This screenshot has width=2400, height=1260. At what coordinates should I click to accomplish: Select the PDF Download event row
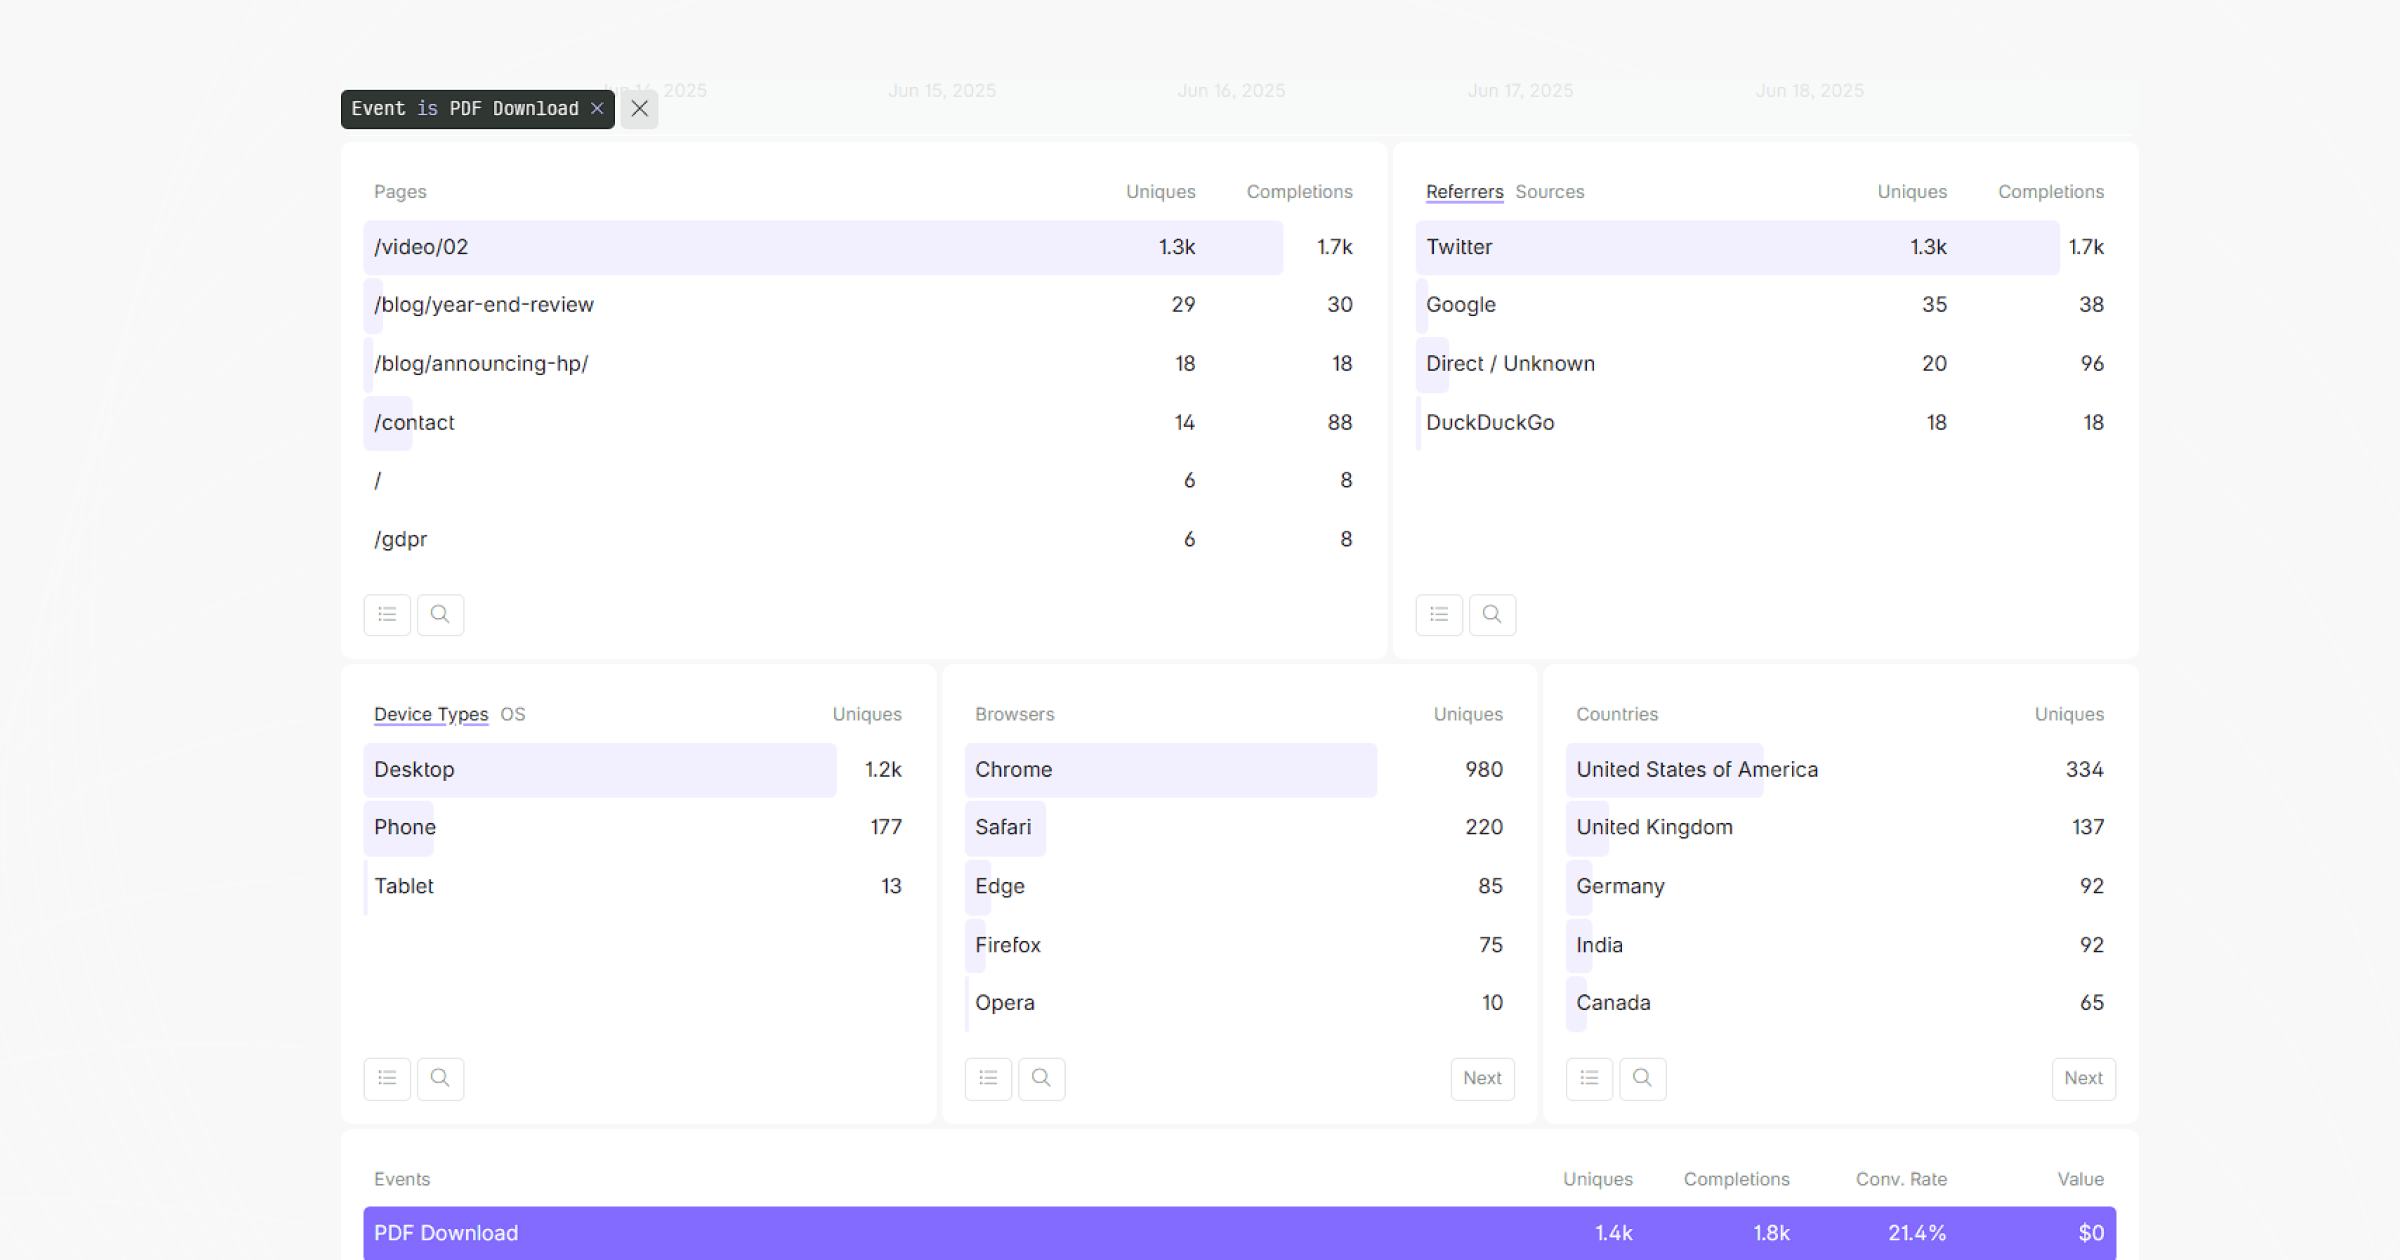pyautogui.click(x=1238, y=1233)
